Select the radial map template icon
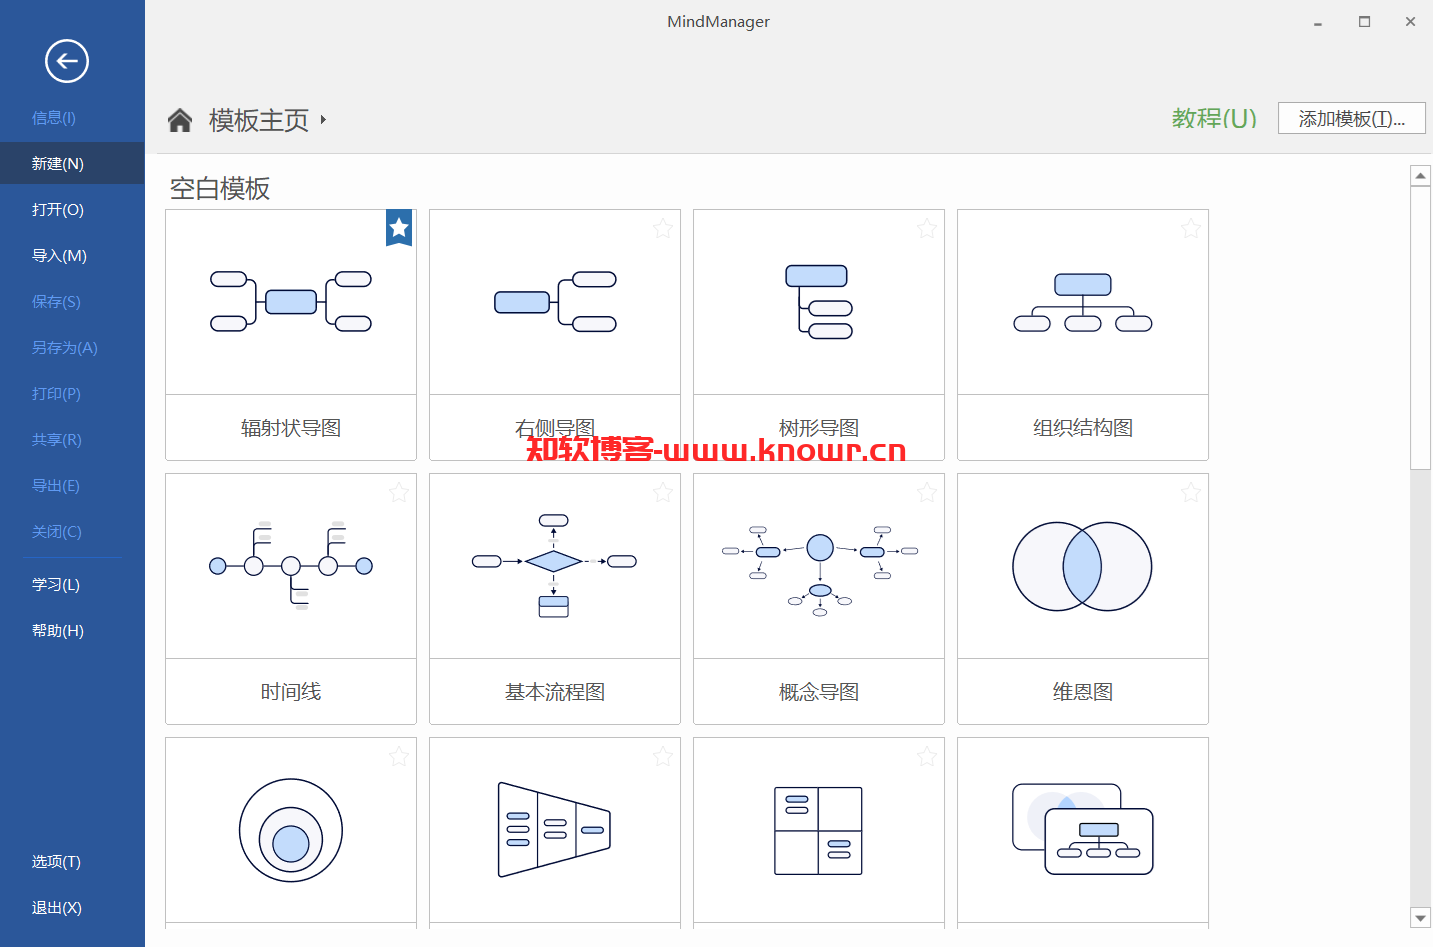 click(291, 301)
